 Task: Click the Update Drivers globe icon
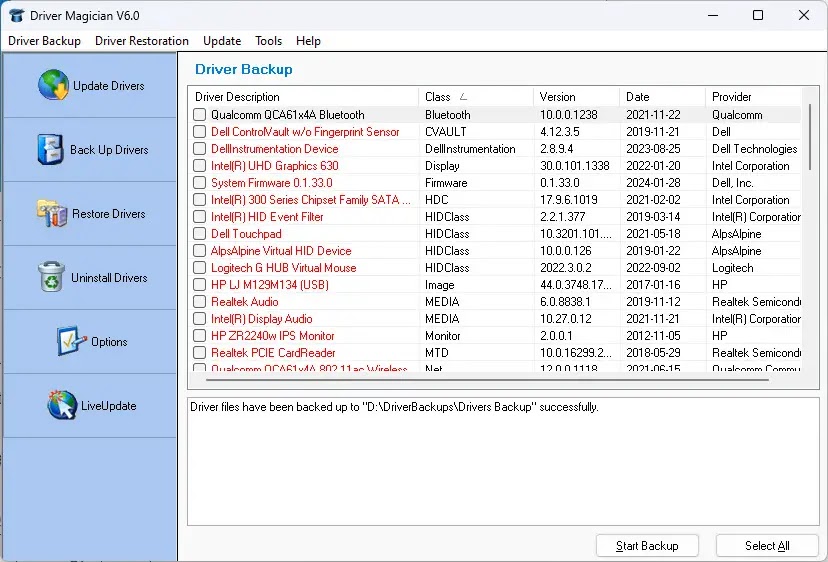53,85
